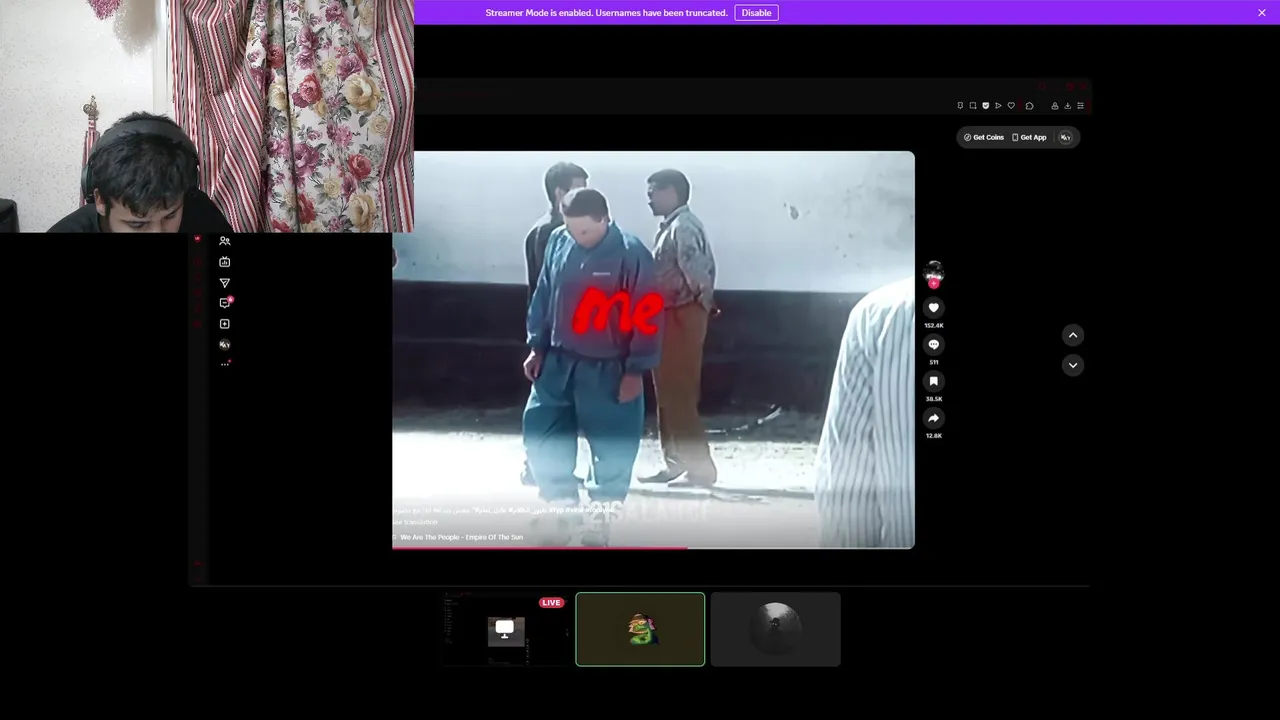This screenshot has height=720, width=1280.
Task: Open the Activity inbox icon with notification badge
Action: pos(225,303)
